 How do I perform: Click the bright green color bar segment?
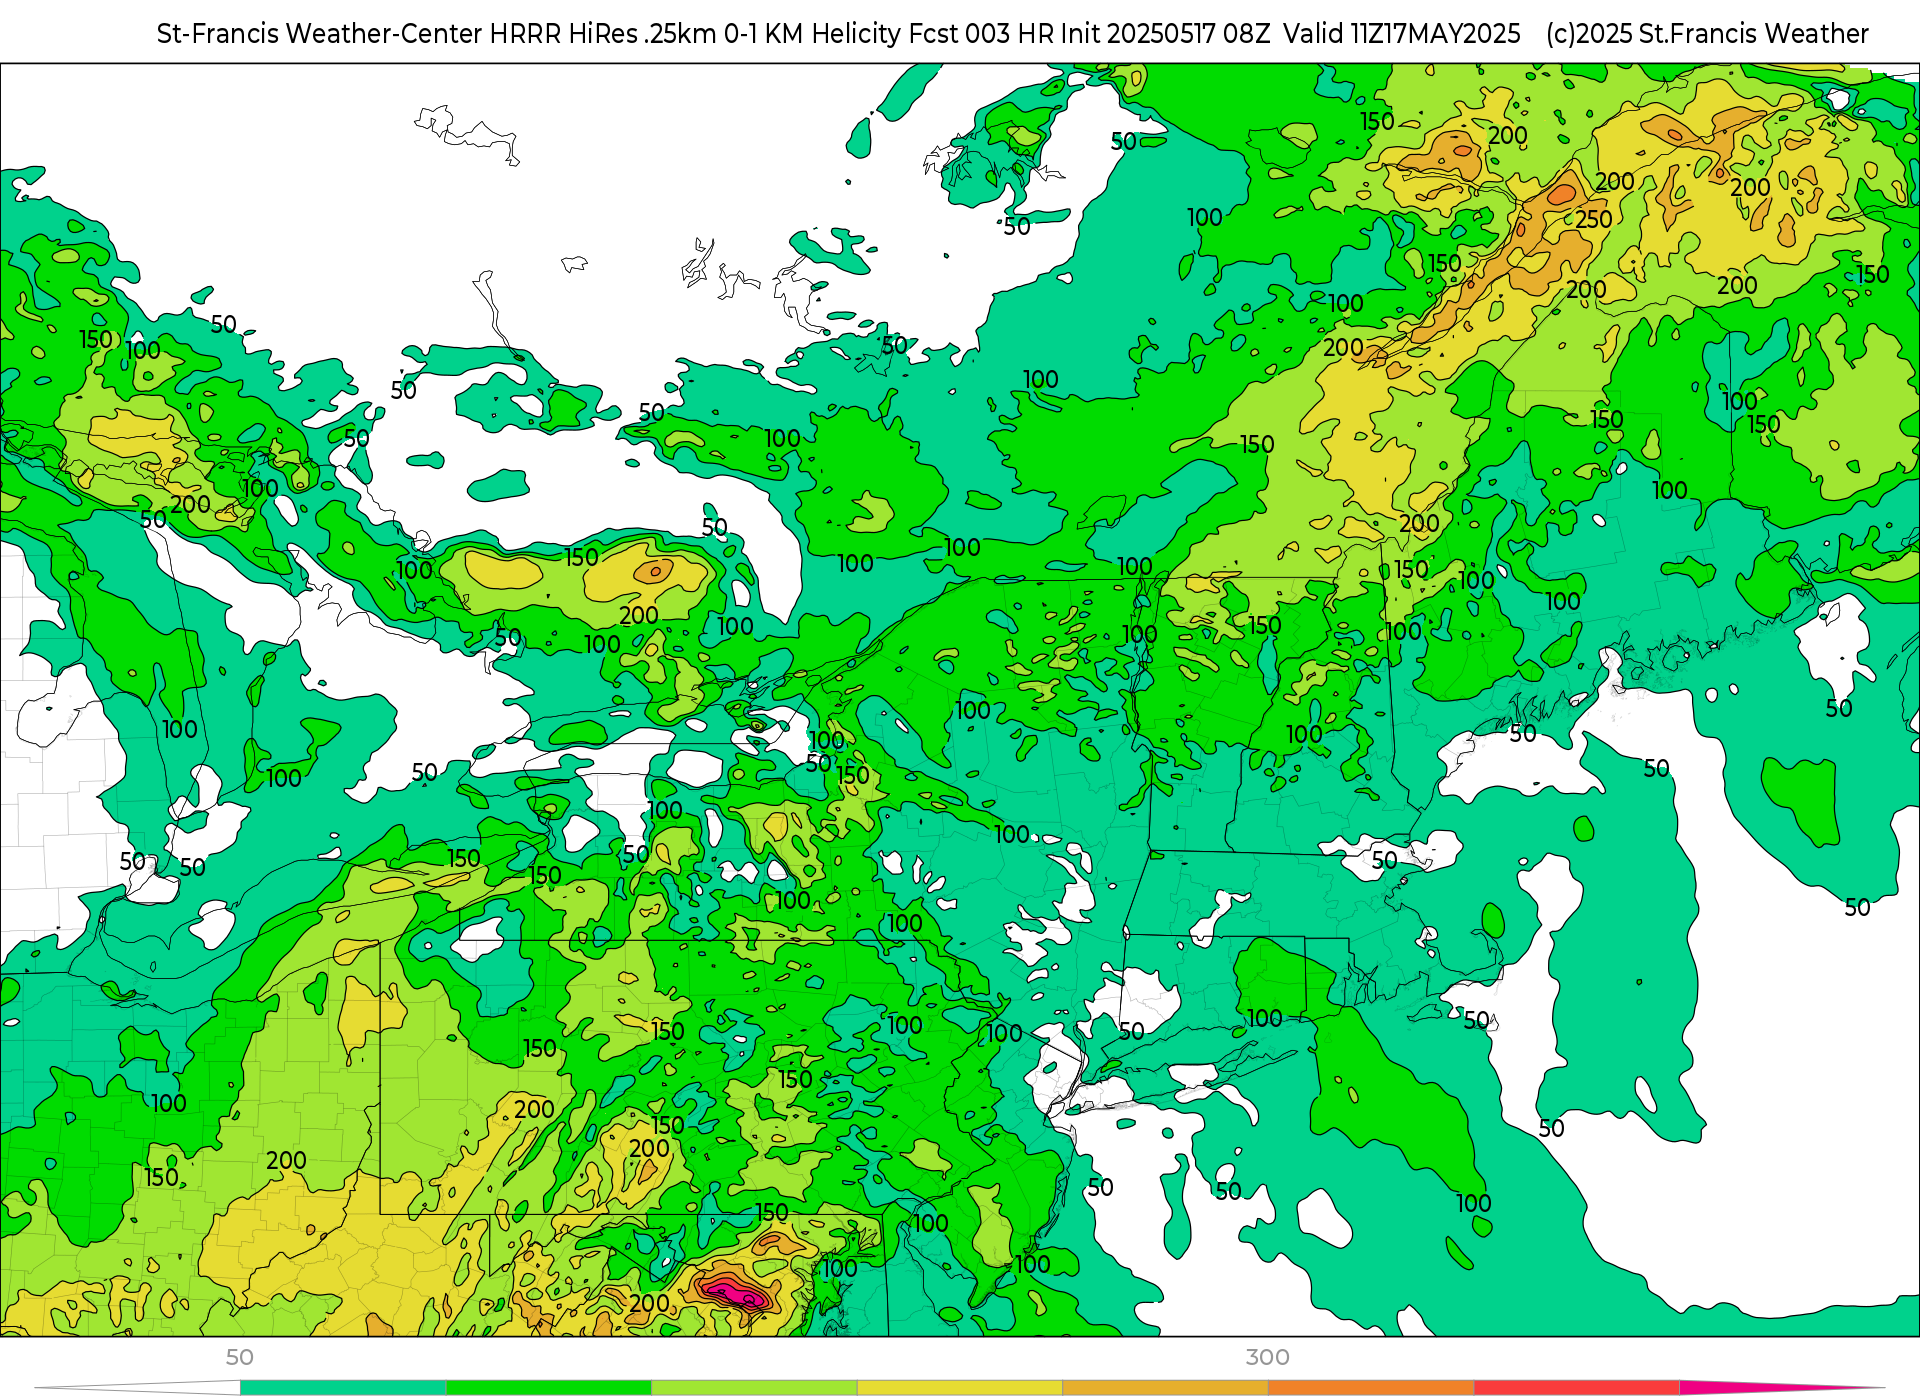(x=549, y=1387)
